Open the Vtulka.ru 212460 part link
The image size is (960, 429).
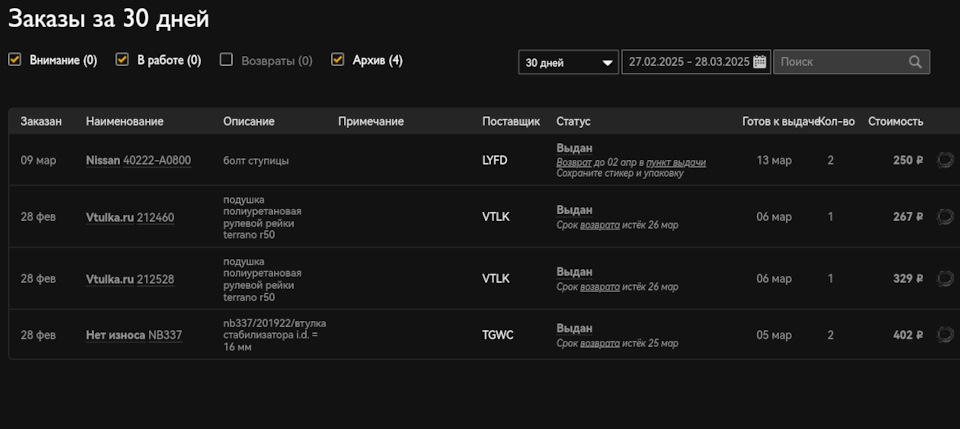click(130, 217)
